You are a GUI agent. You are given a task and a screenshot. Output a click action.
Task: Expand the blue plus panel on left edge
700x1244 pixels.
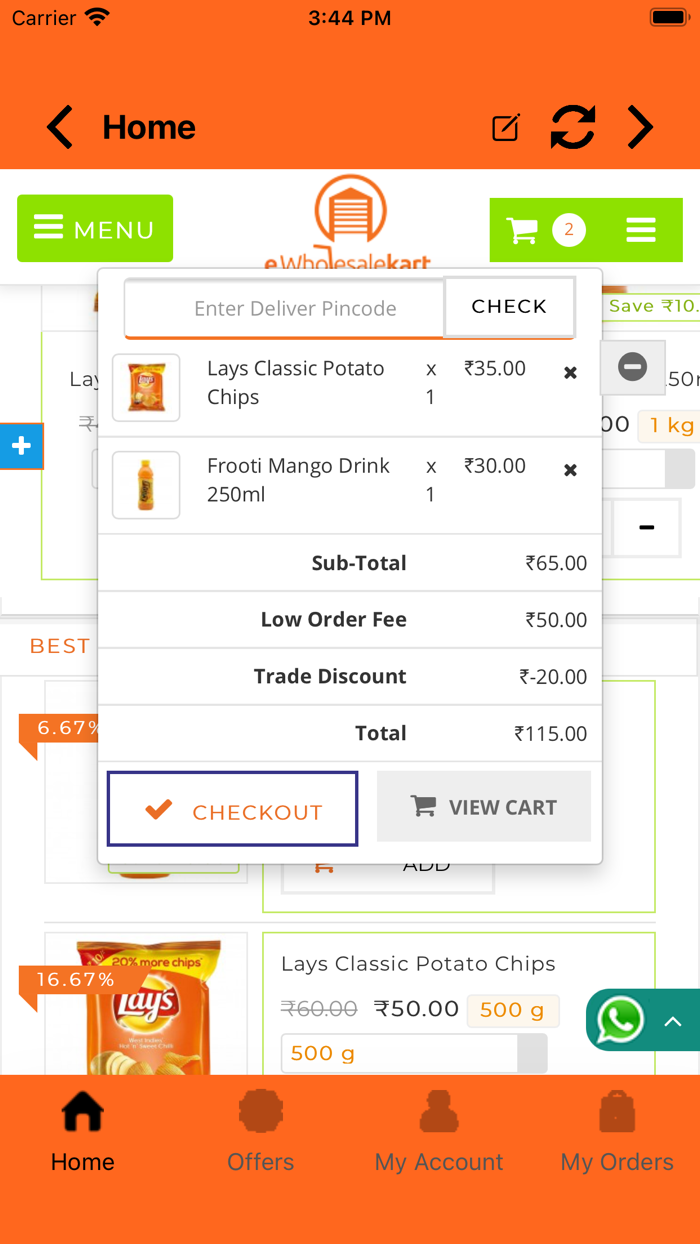(21, 446)
